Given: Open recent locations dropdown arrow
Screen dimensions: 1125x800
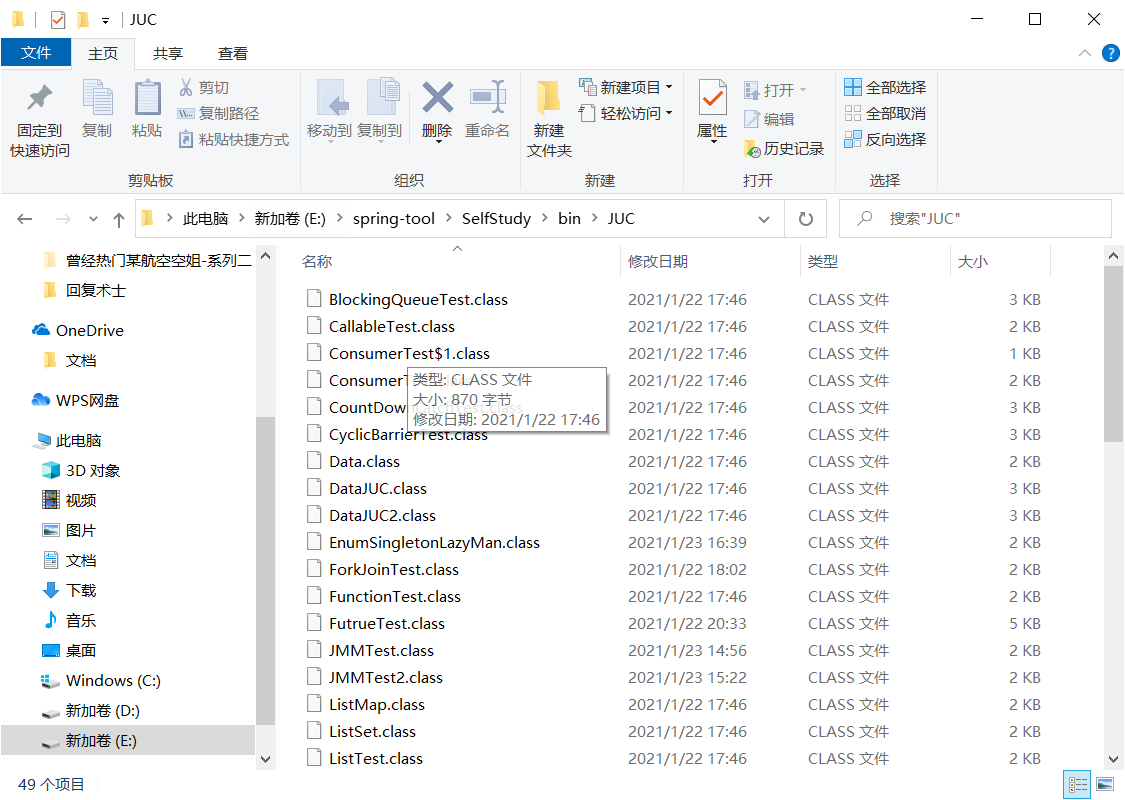Looking at the screenshot, I should tap(93, 219).
